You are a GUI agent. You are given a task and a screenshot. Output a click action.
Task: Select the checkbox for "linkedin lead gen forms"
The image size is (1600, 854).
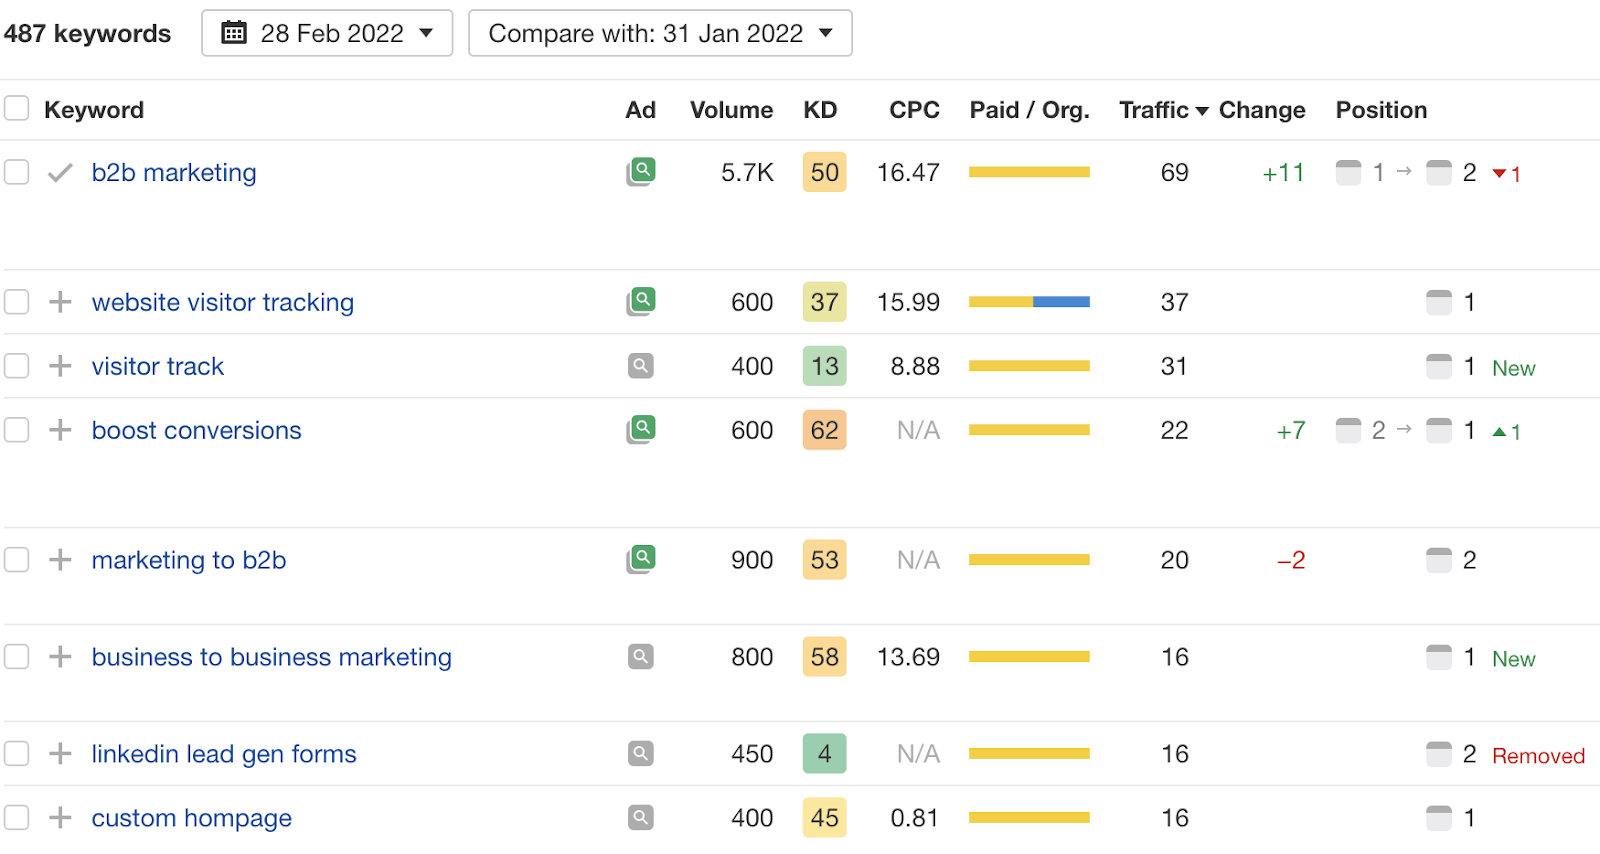pos(16,753)
